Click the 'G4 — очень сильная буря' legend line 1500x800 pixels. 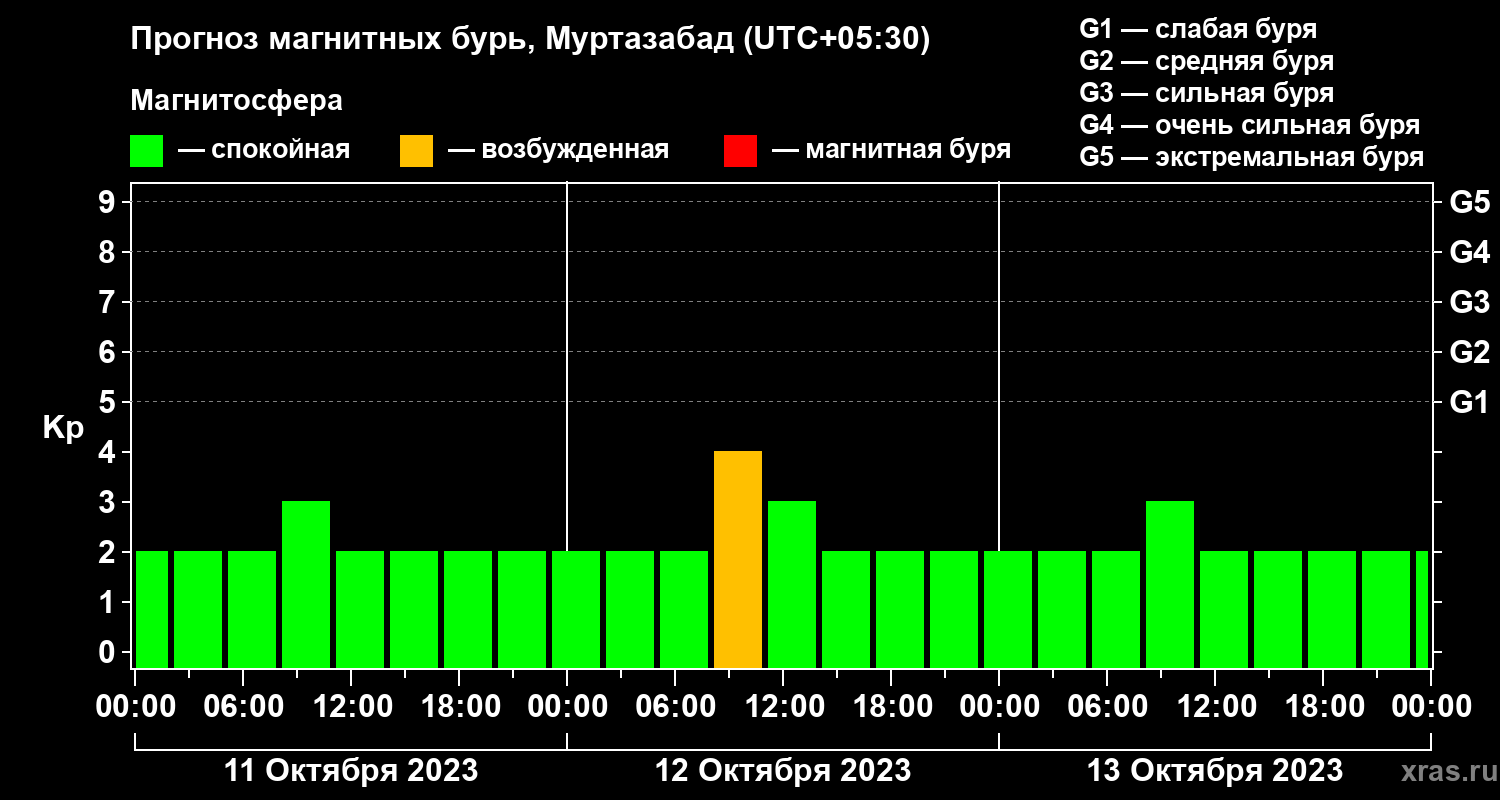click(x=1250, y=125)
